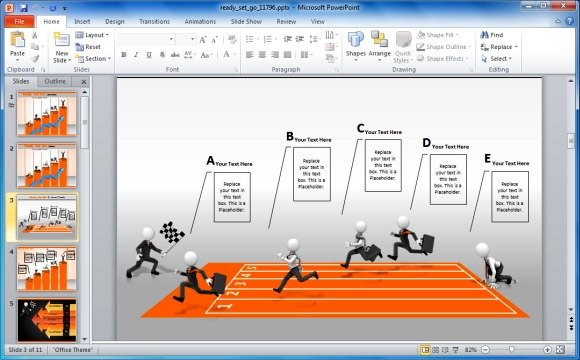Open PowerPoint Help icon
This screenshot has height=360, width=580.
[570, 21]
